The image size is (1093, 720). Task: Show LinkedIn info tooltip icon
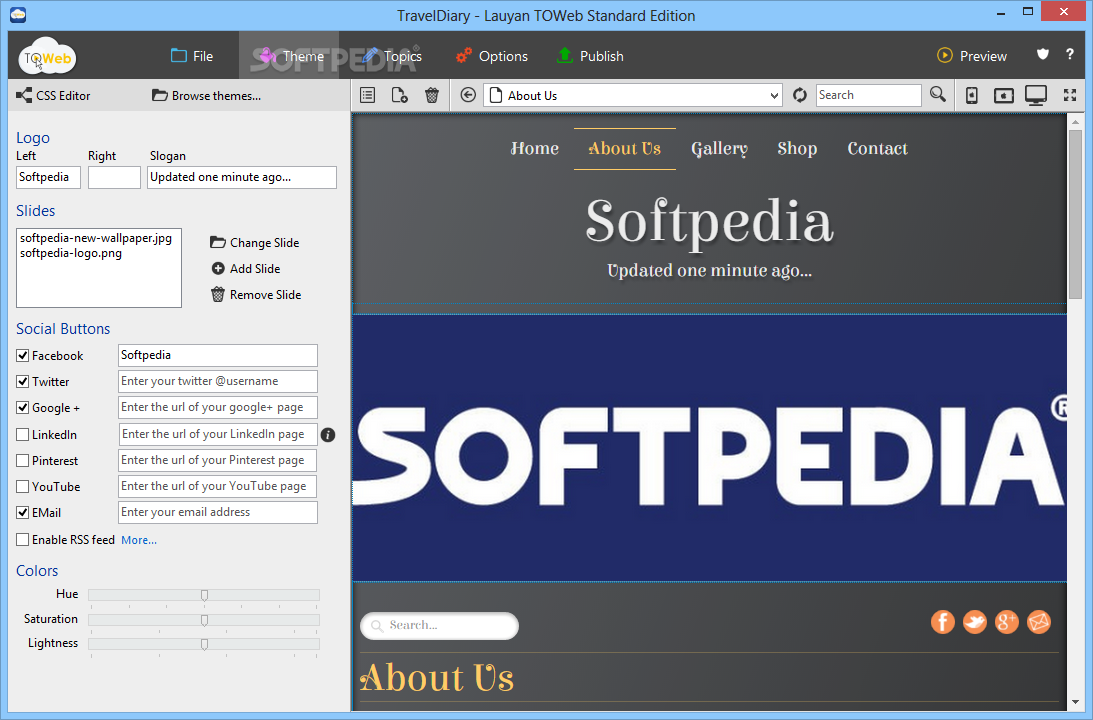(x=328, y=435)
